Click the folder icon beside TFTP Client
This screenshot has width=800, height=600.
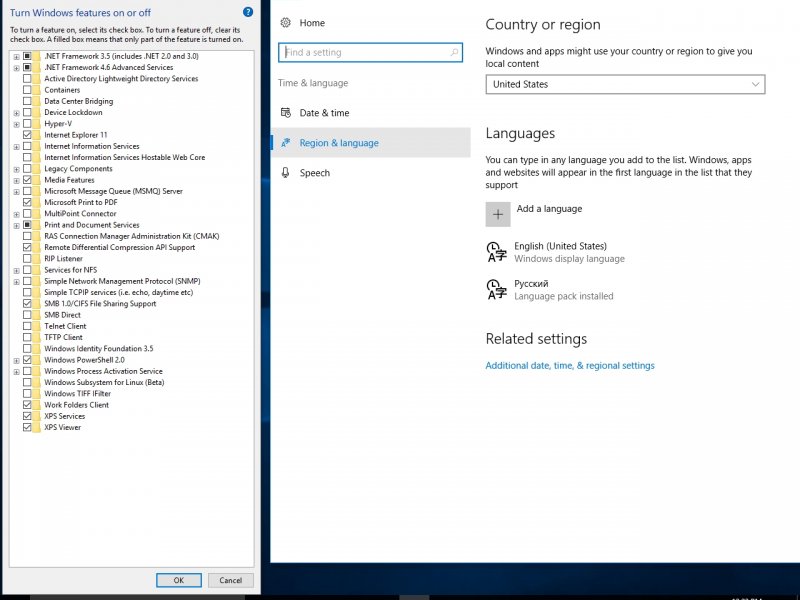(36, 337)
